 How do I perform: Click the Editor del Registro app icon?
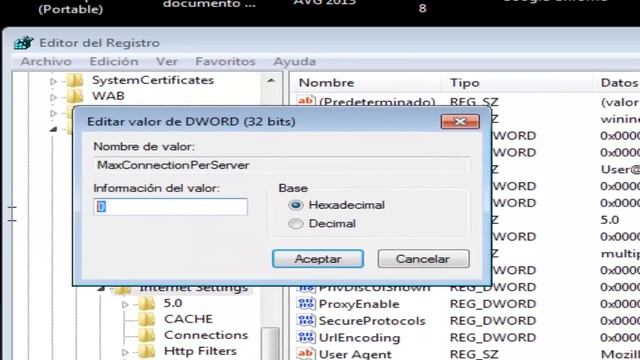click(23, 42)
